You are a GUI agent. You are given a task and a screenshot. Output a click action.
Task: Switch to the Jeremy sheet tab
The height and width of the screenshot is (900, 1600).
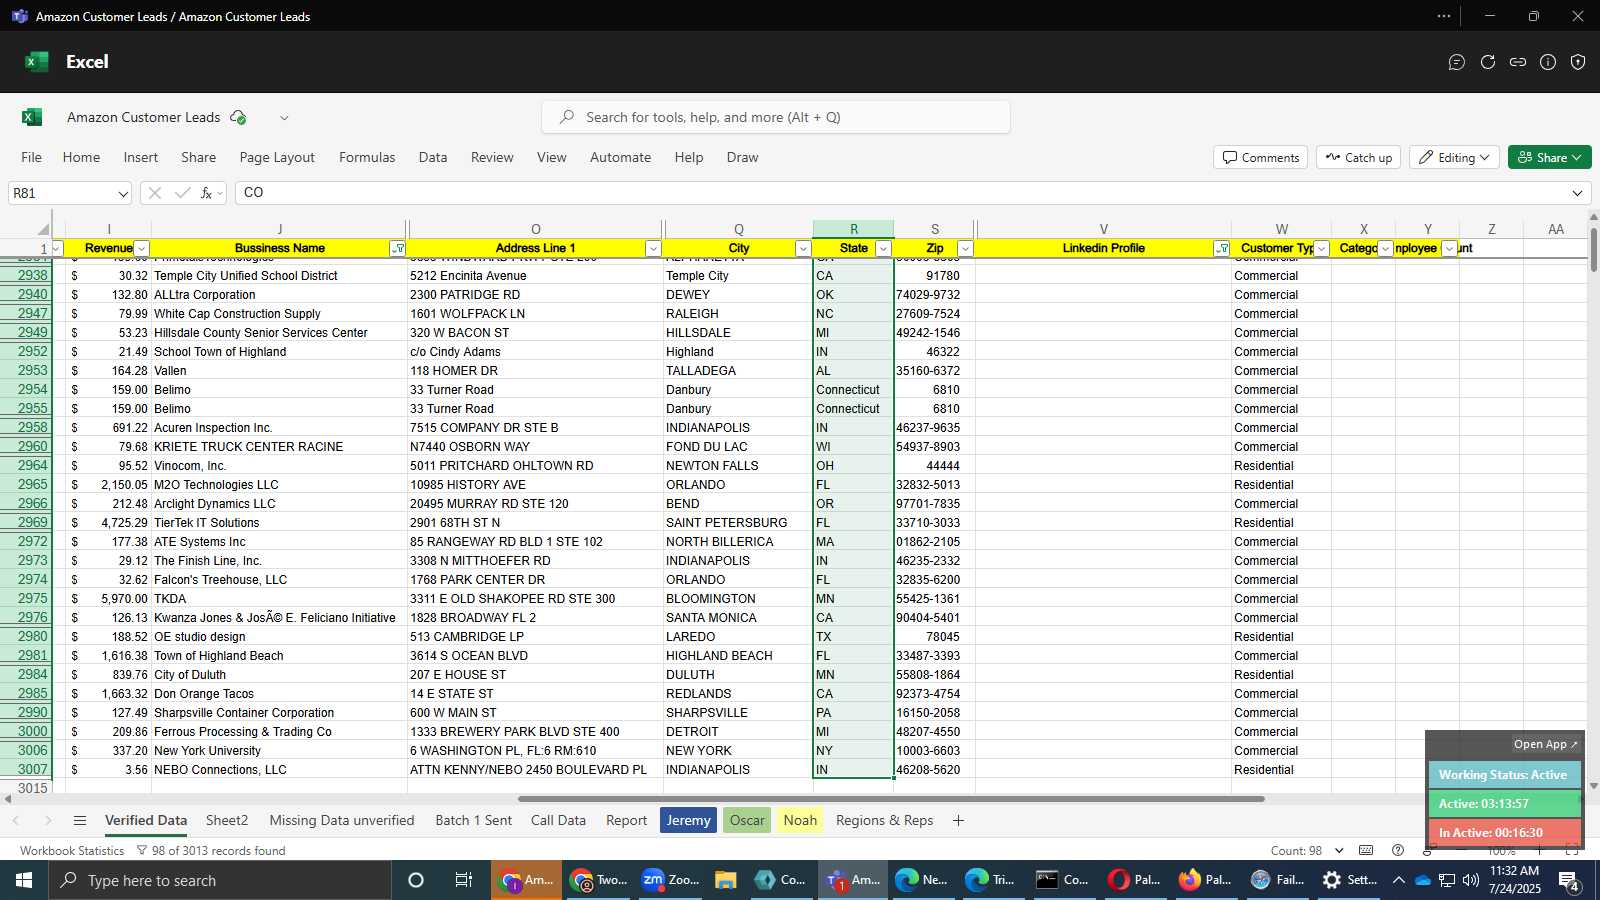point(688,820)
